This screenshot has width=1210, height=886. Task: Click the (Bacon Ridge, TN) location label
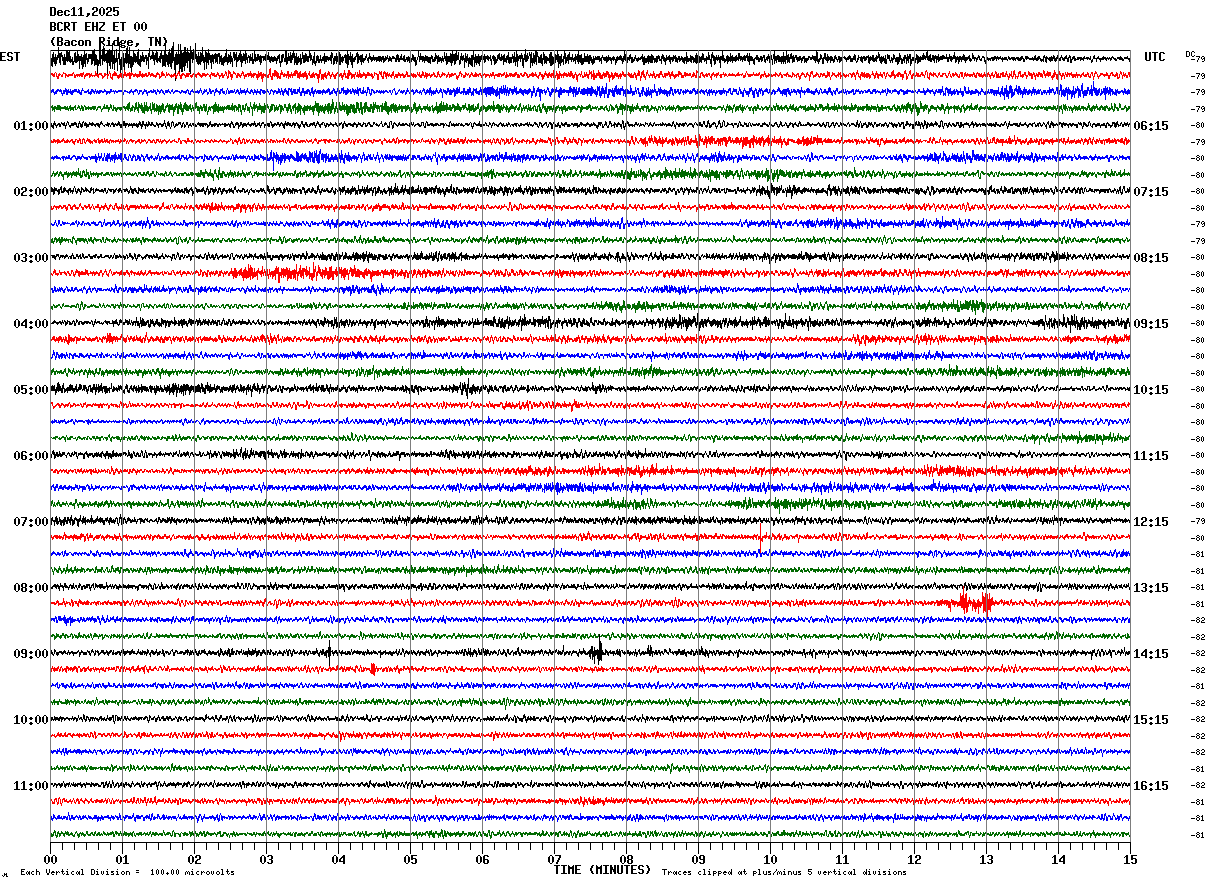(x=109, y=42)
